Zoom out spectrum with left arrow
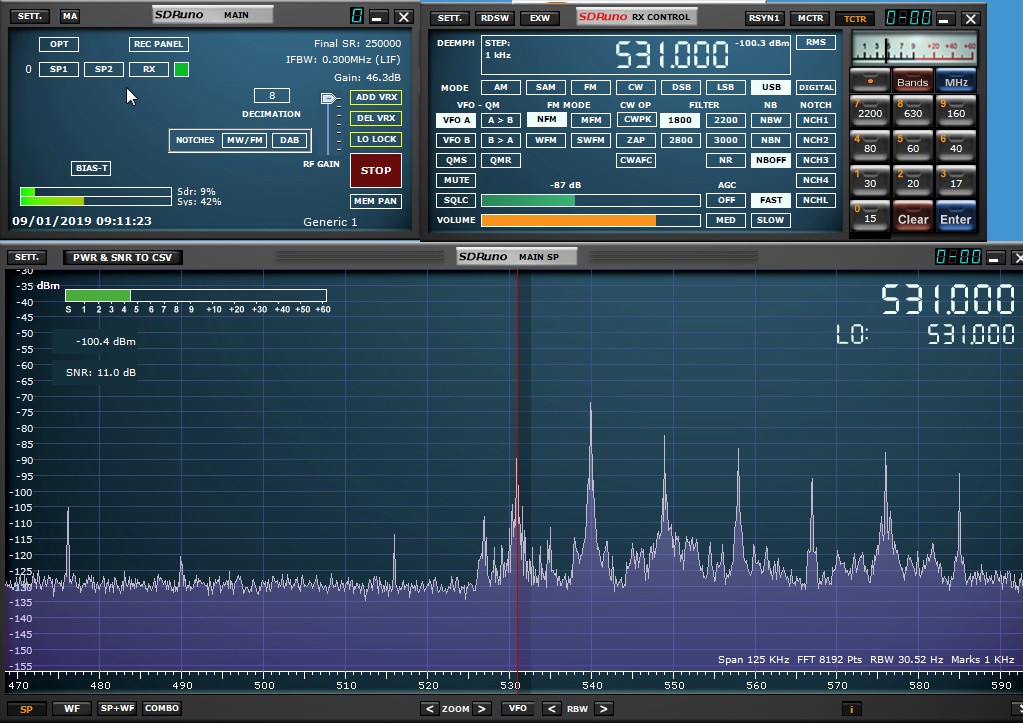Viewport: 1023px width, 723px height. pos(429,709)
